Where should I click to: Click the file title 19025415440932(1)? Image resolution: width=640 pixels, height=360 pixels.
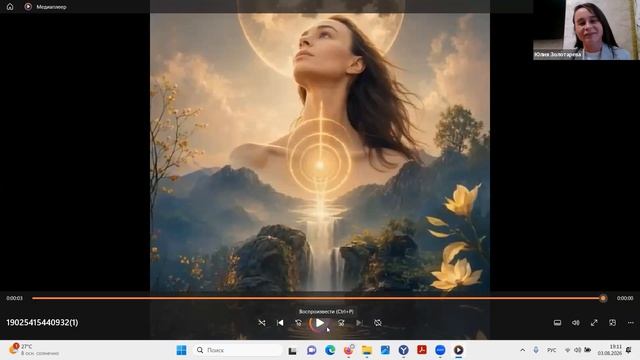[42, 322]
